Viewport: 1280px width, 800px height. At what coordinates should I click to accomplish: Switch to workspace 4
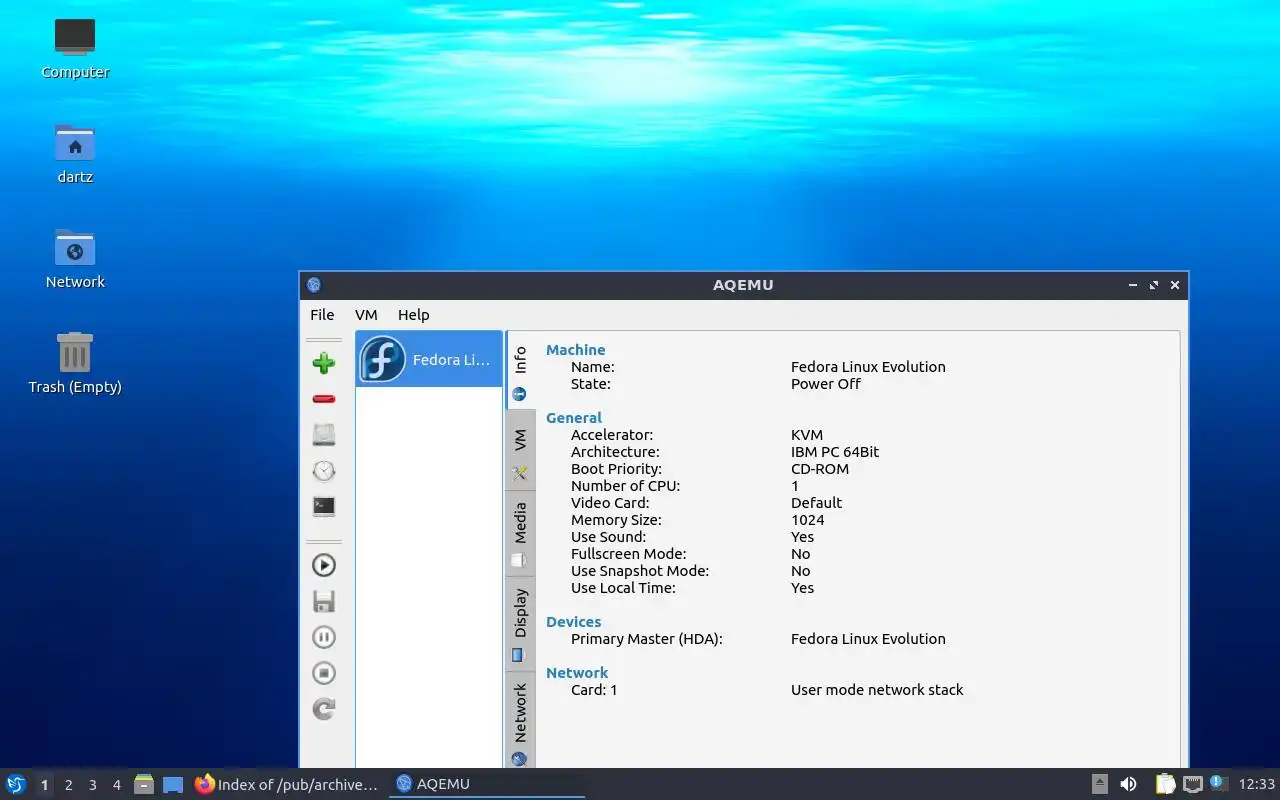coord(116,785)
